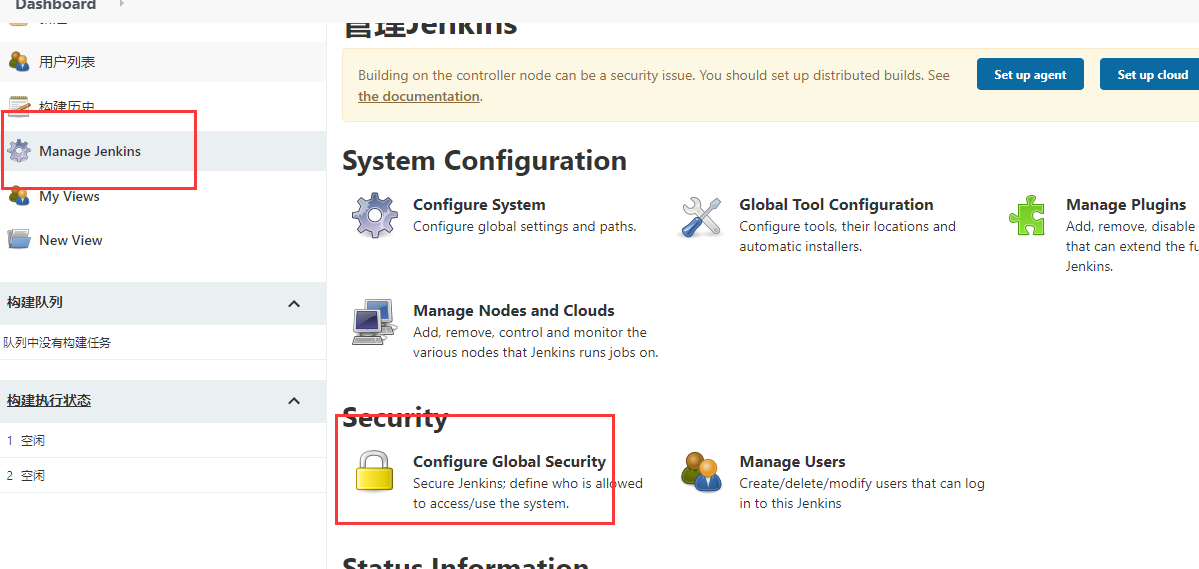
Task: Click the Configure Global Security padlock icon
Action: (x=375, y=470)
